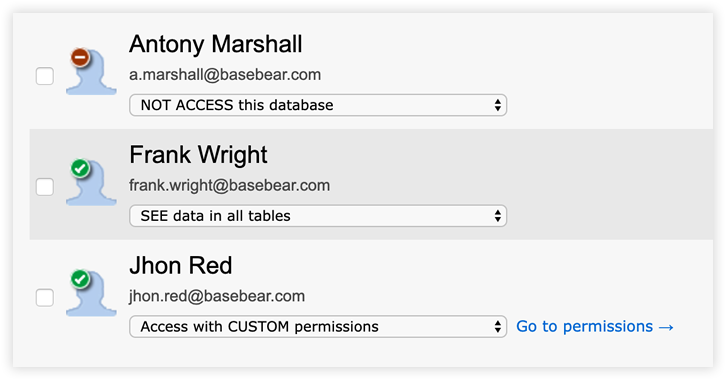The image size is (726, 380).
Task: Click Jhon Red's avatar icon
Action: coord(91,293)
